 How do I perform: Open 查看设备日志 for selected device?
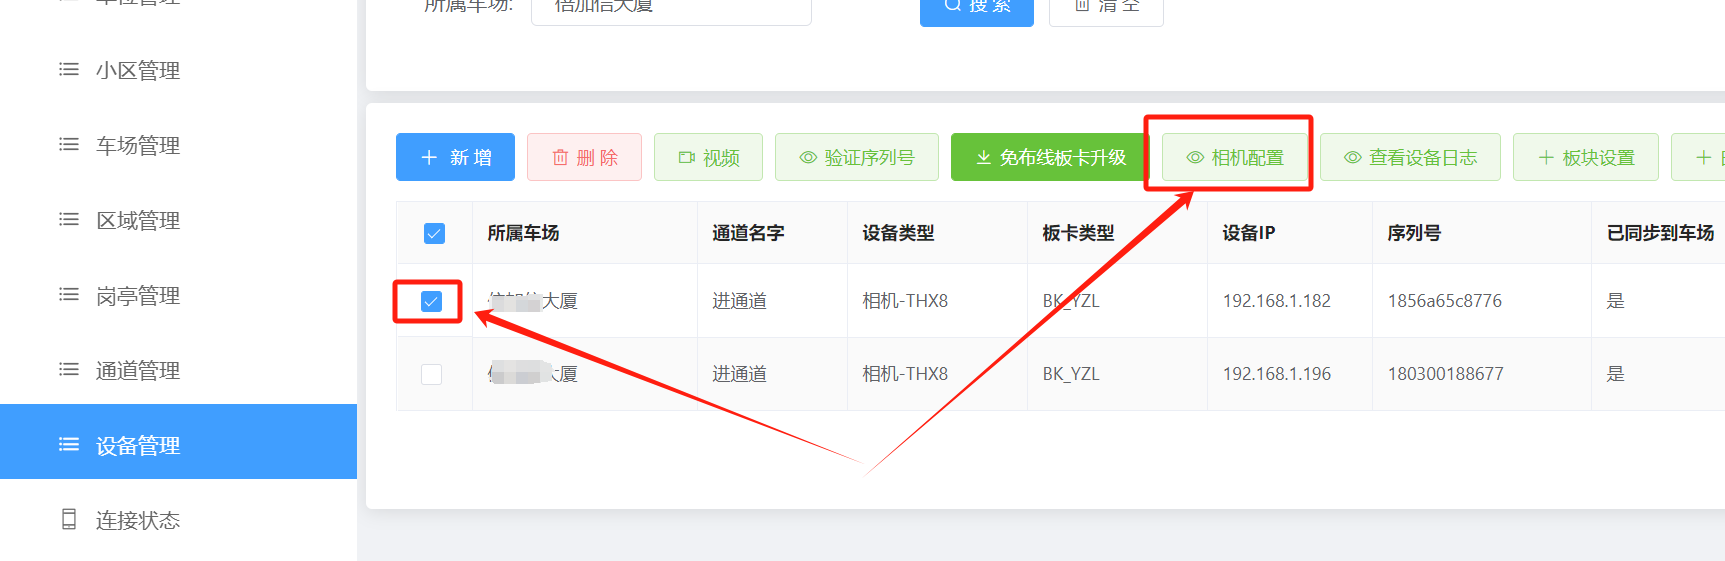click(1410, 158)
